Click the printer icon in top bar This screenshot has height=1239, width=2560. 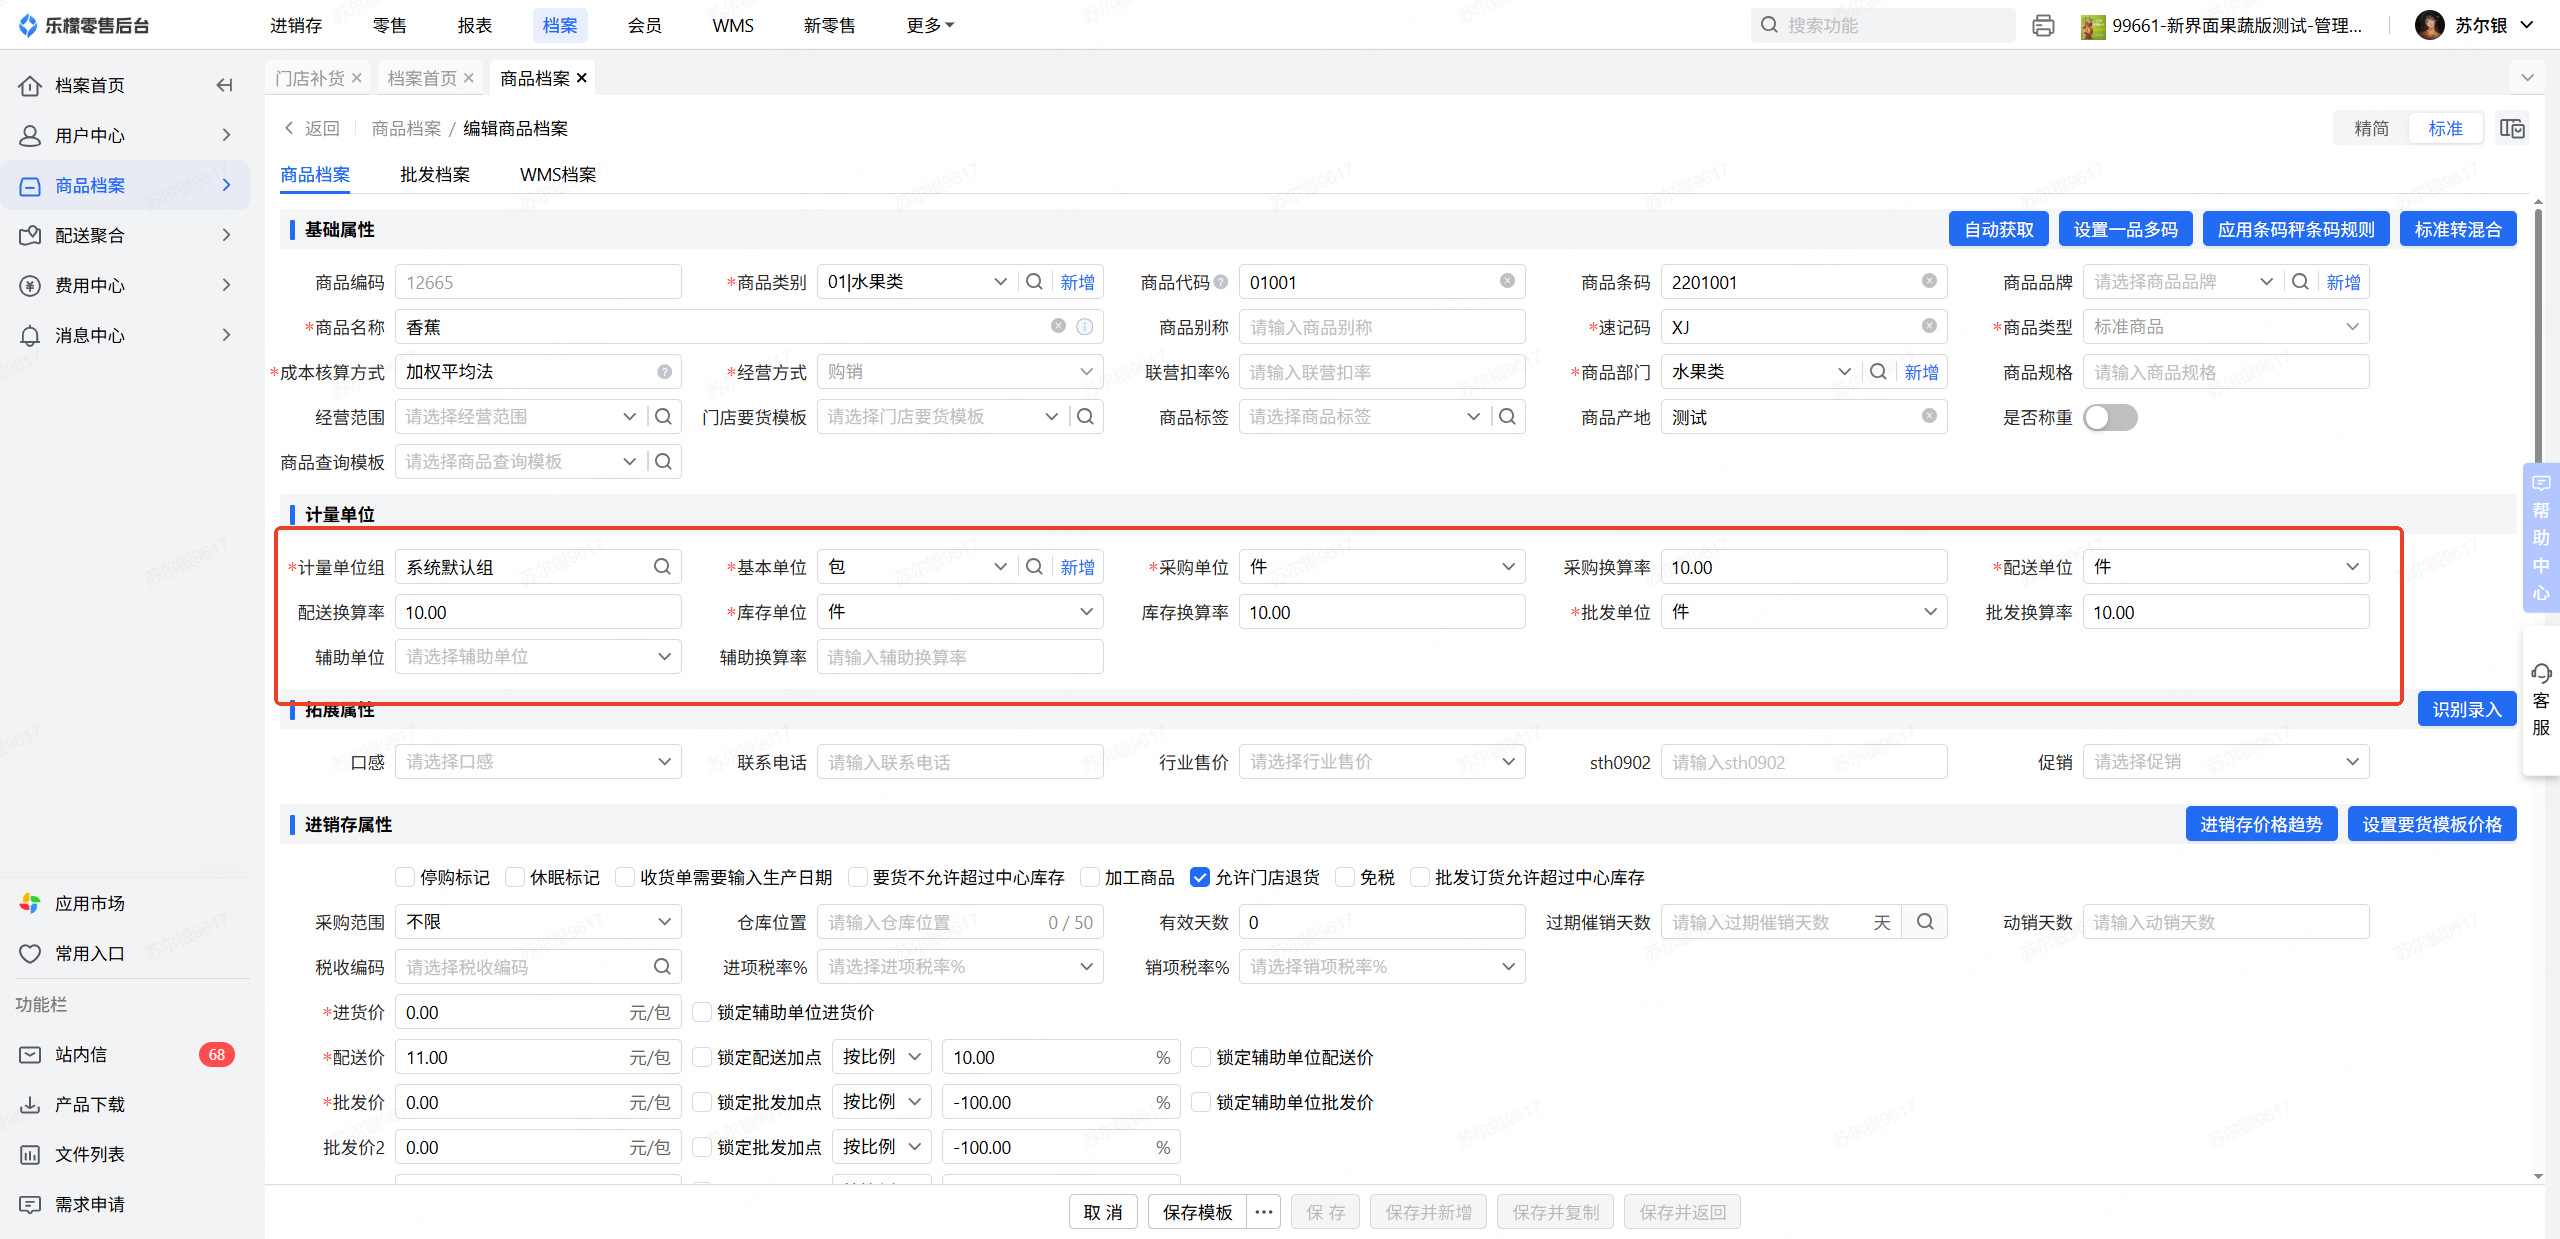click(x=2043, y=26)
